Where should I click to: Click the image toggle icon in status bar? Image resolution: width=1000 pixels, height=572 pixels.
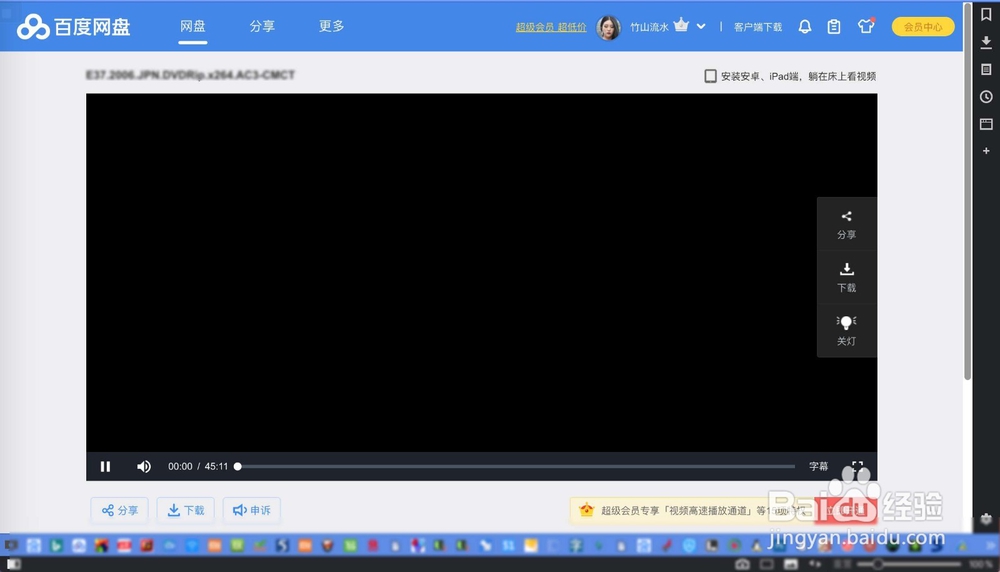tap(791, 564)
